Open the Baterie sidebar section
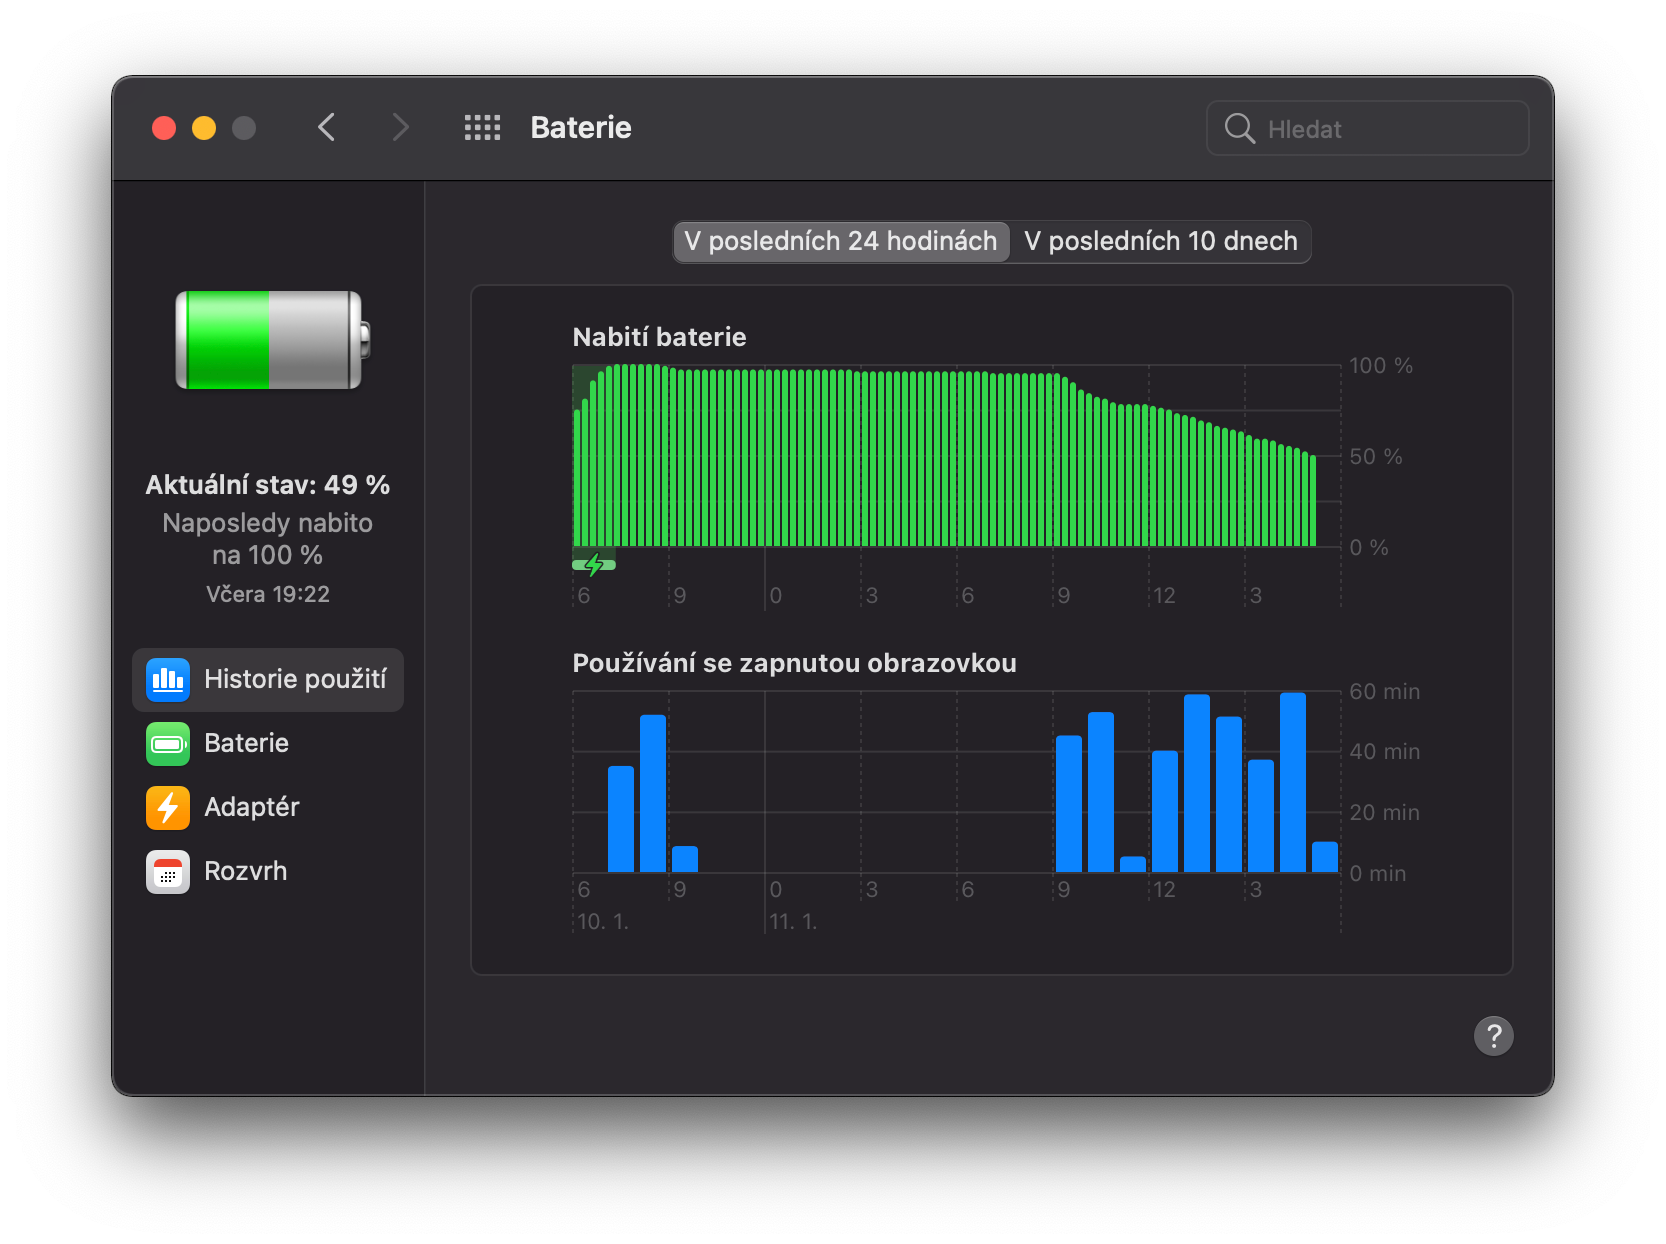 (x=268, y=743)
